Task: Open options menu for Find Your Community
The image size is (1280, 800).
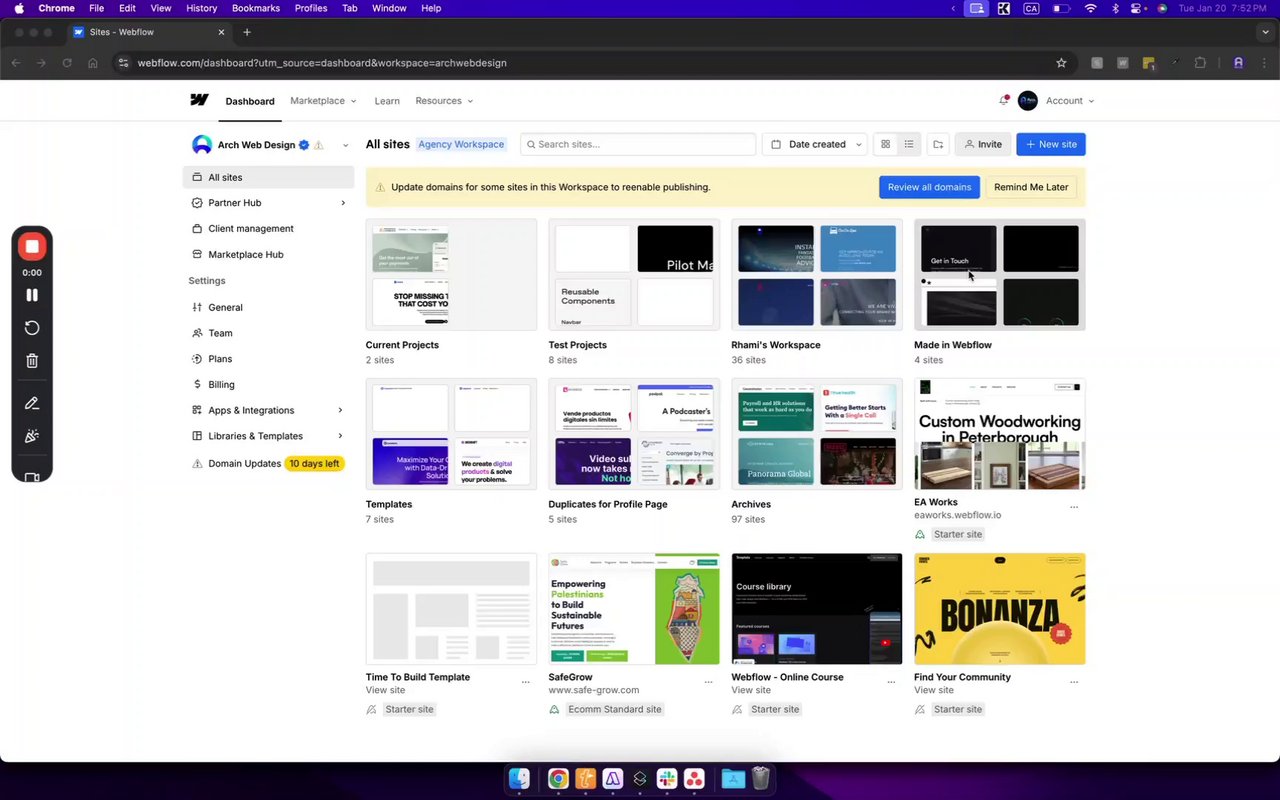Action: click(1074, 682)
